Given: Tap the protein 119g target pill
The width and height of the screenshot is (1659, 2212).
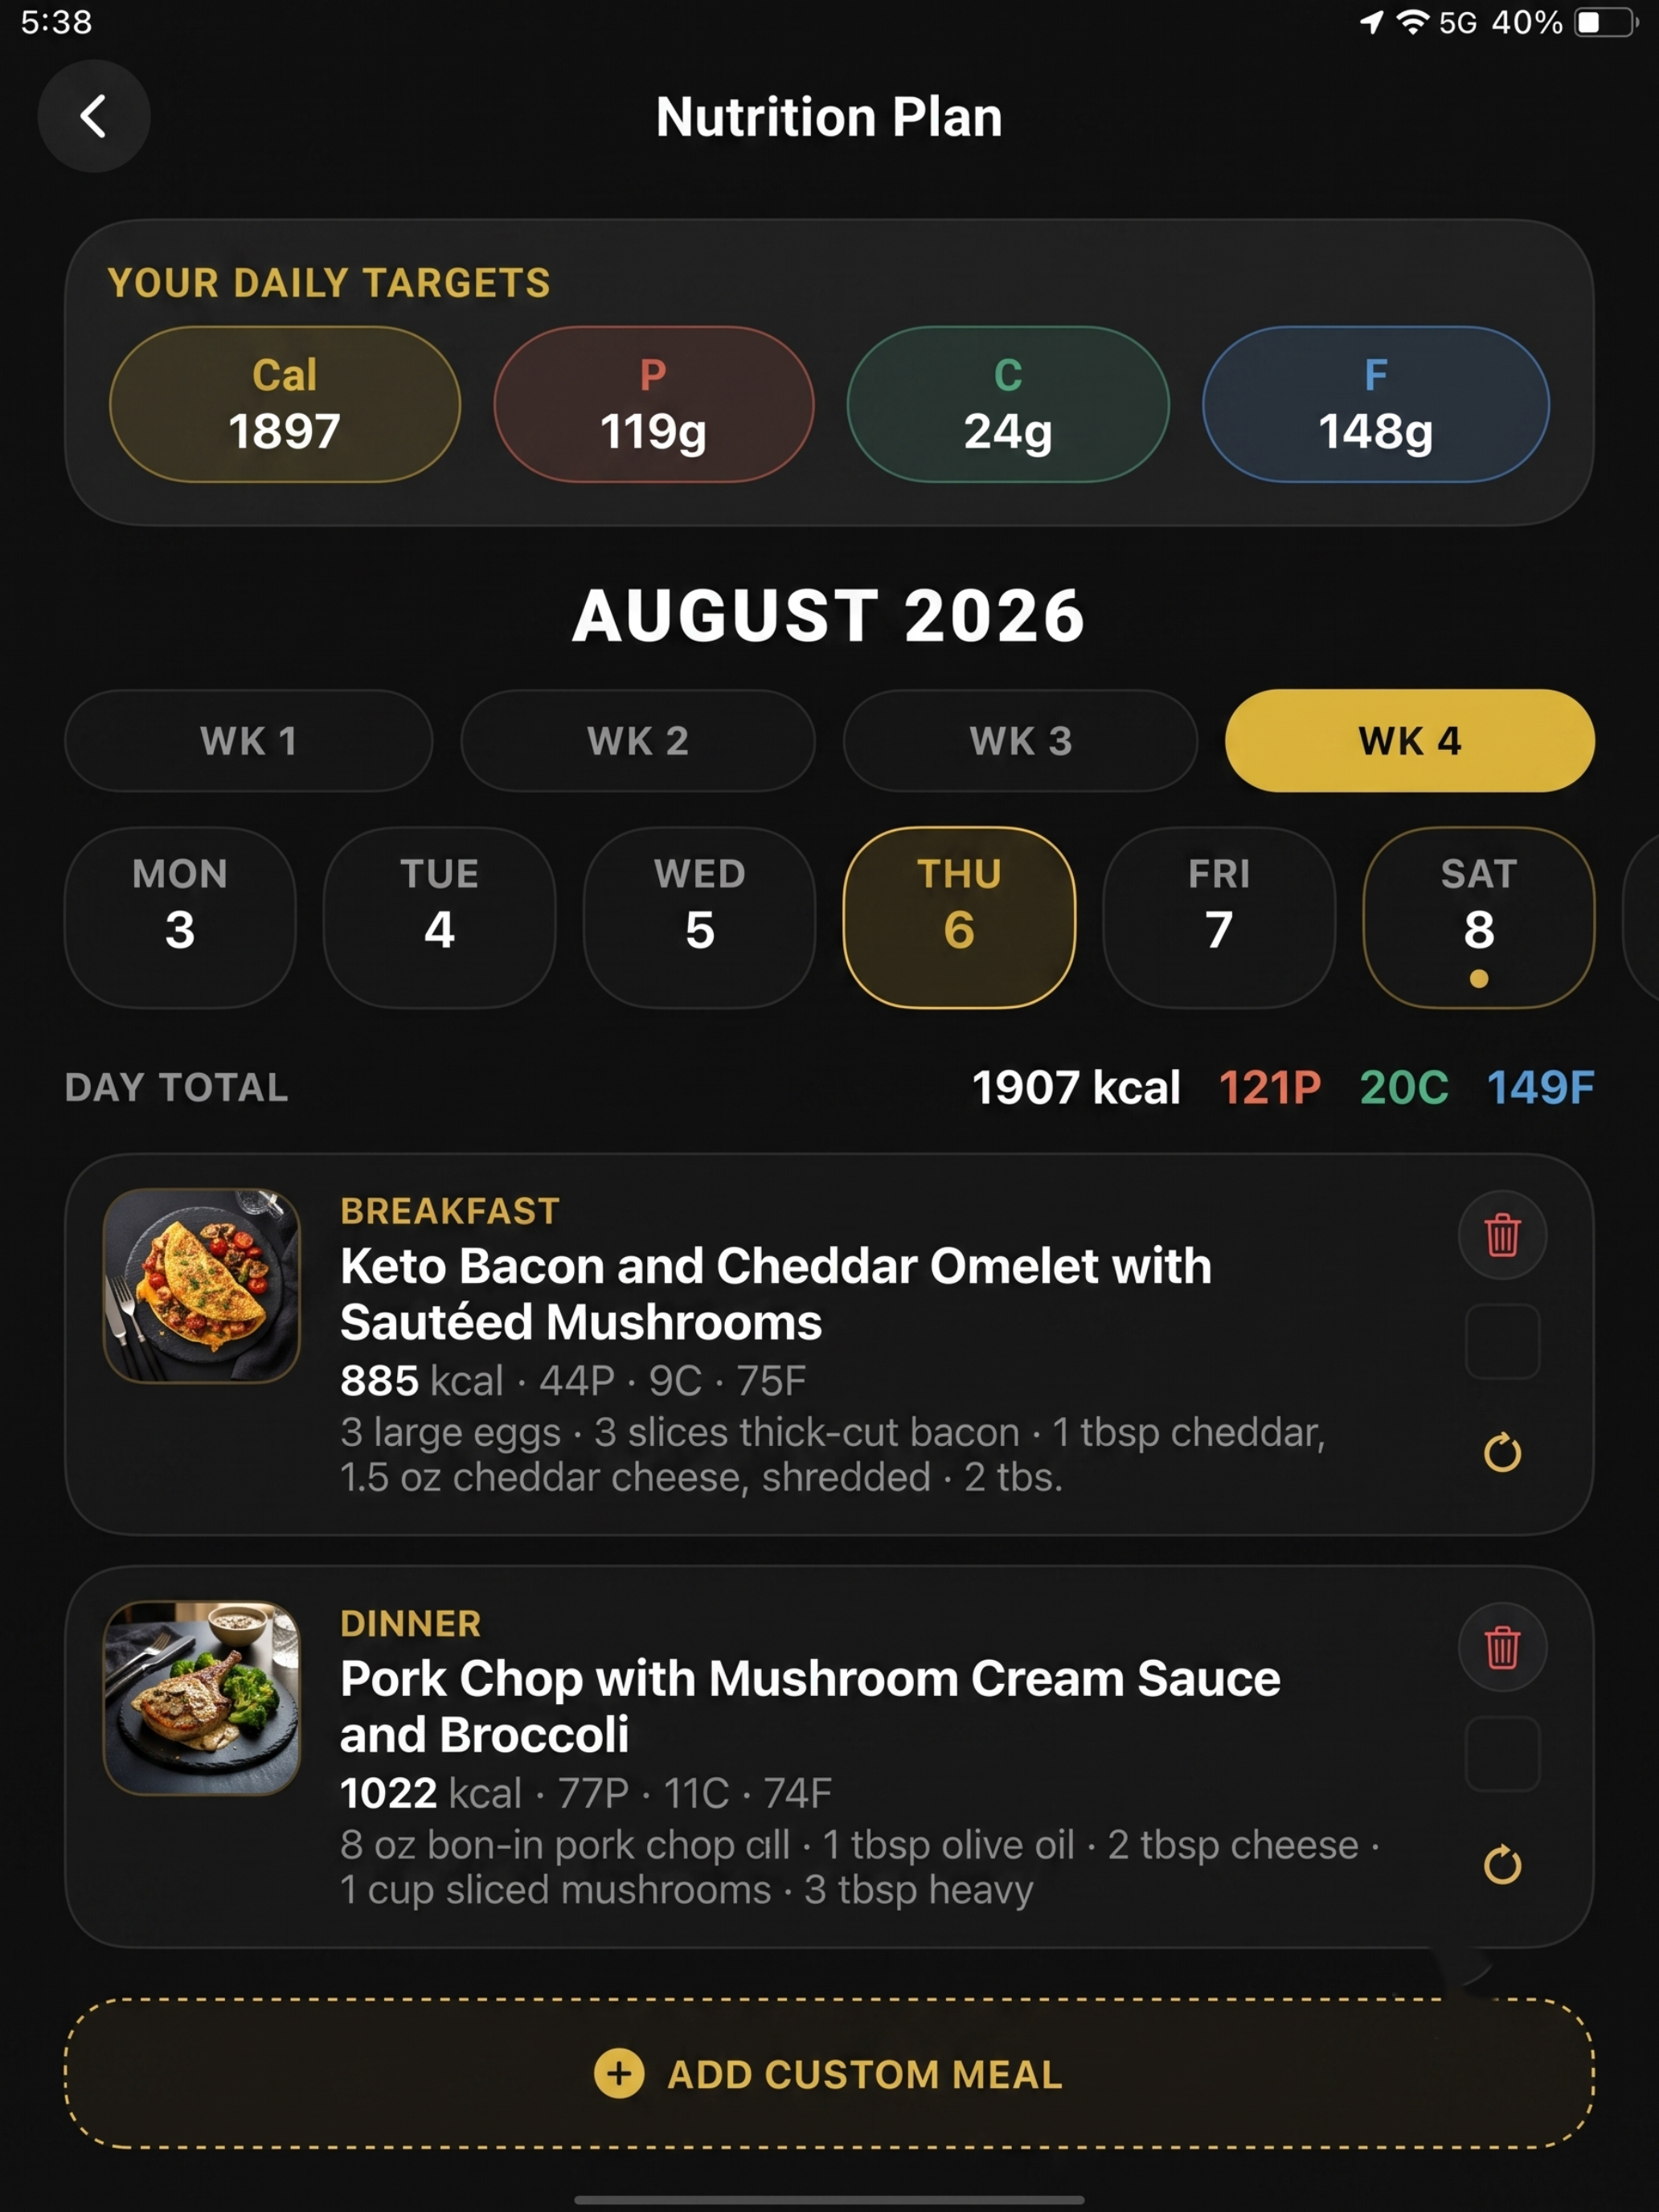Looking at the screenshot, I should coord(654,404).
